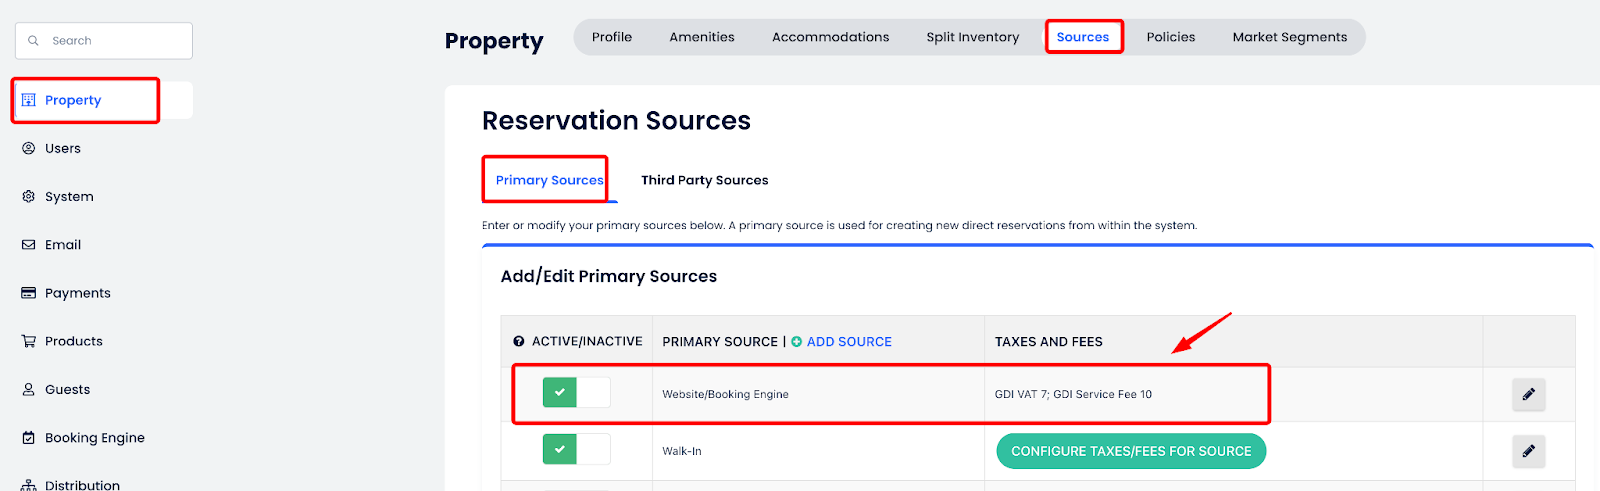This screenshot has width=1600, height=491.
Task: Click the System gear icon
Action: coord(29,196)
